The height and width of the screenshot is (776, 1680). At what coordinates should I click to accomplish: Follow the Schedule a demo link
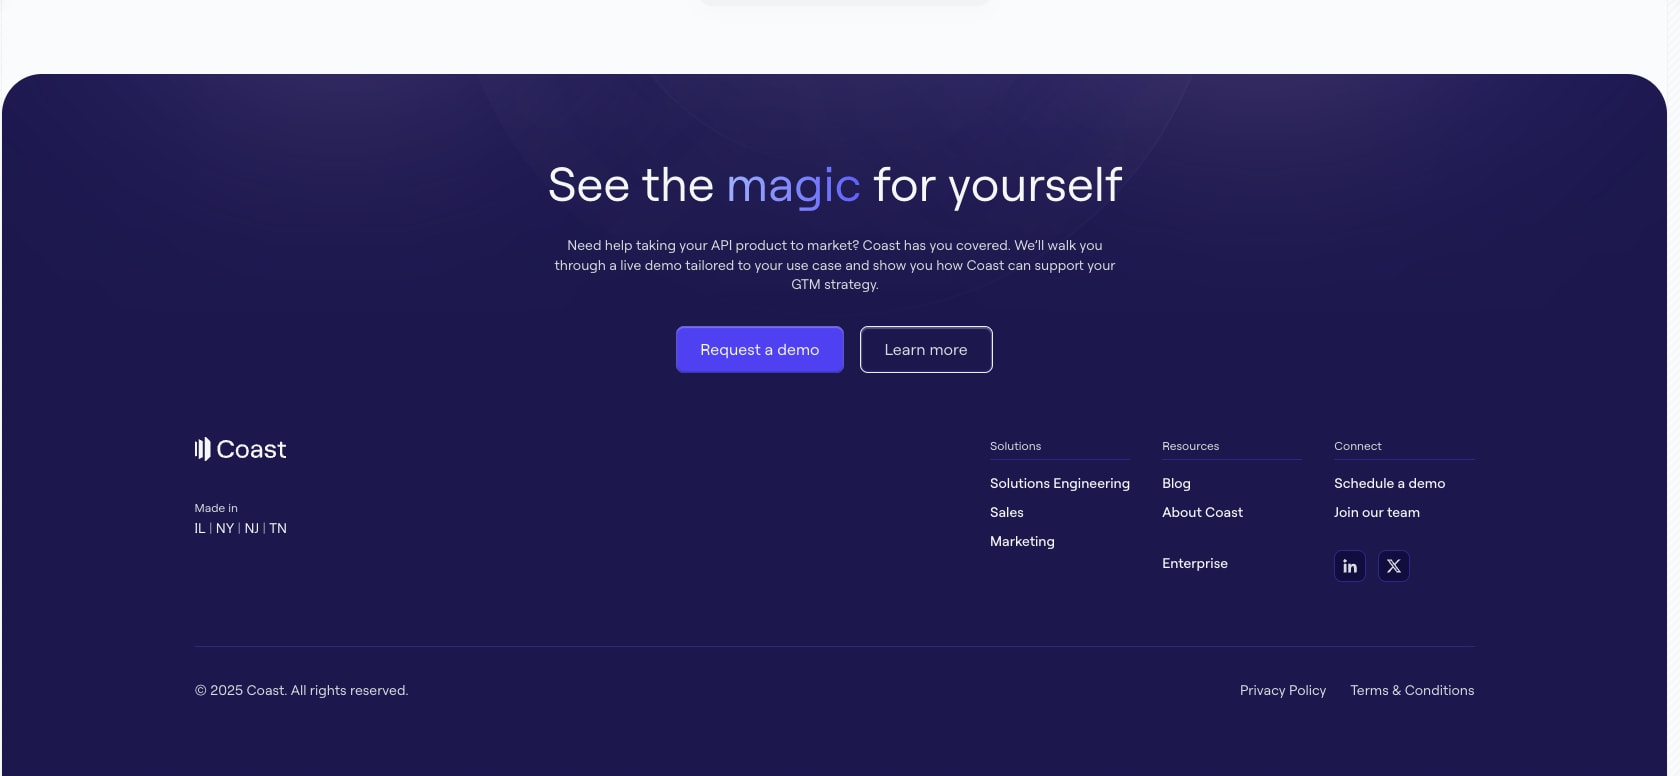(x=1389, y=483)
